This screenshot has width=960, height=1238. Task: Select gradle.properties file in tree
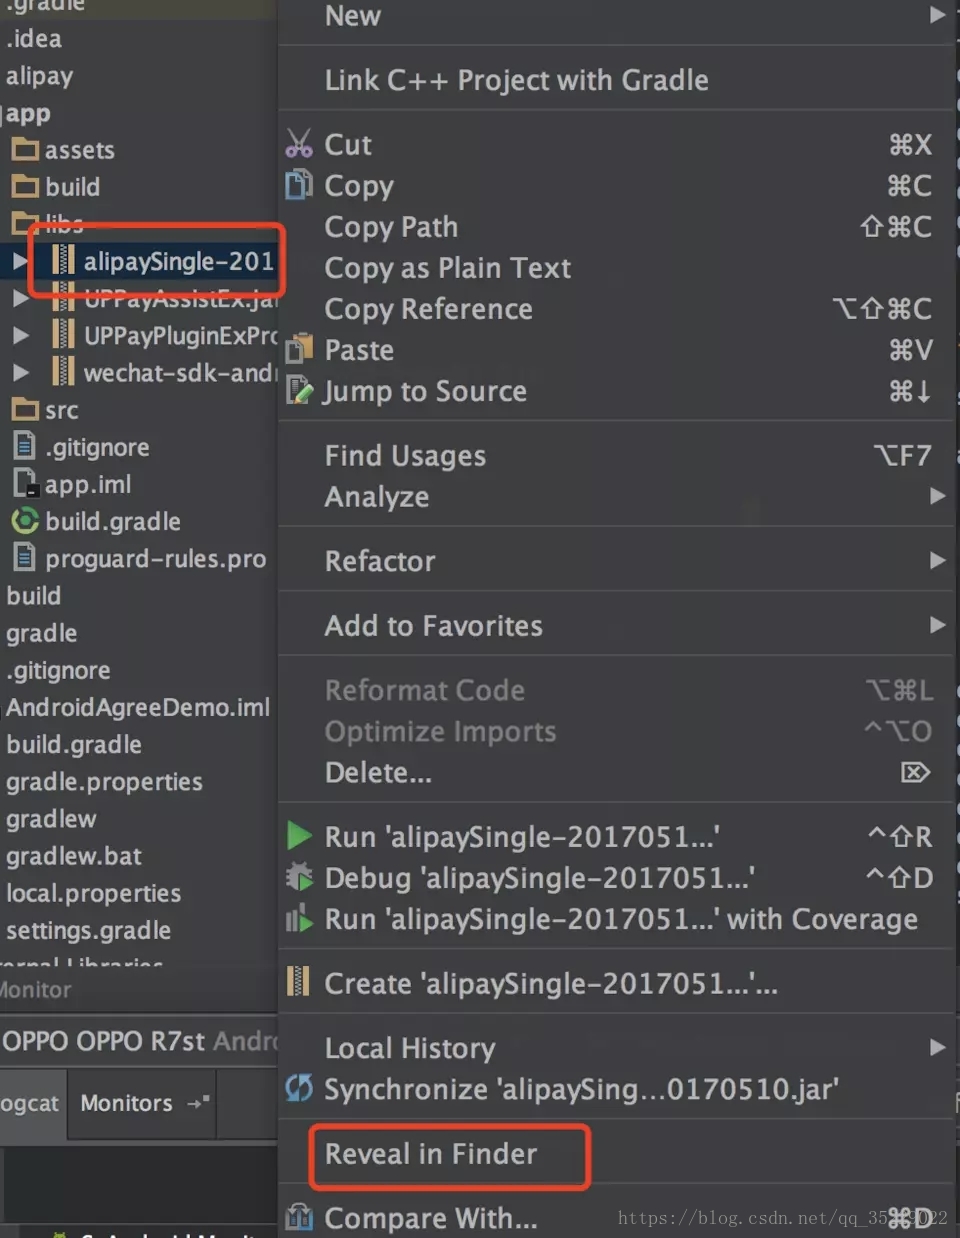(104, 781)
